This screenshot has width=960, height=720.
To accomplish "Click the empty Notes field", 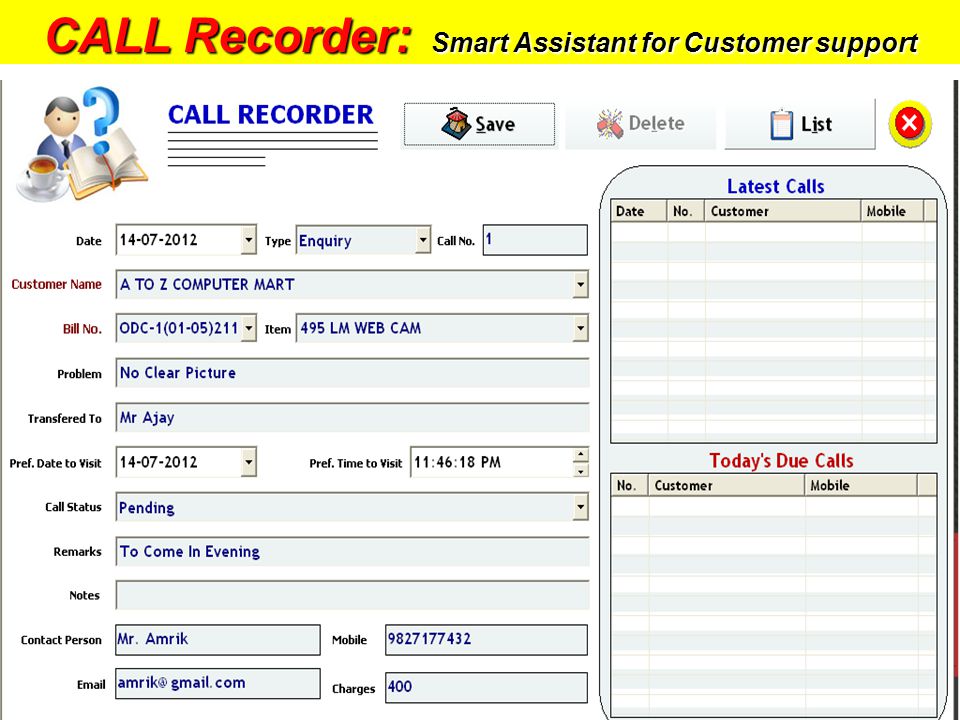I will click(353, 596).
